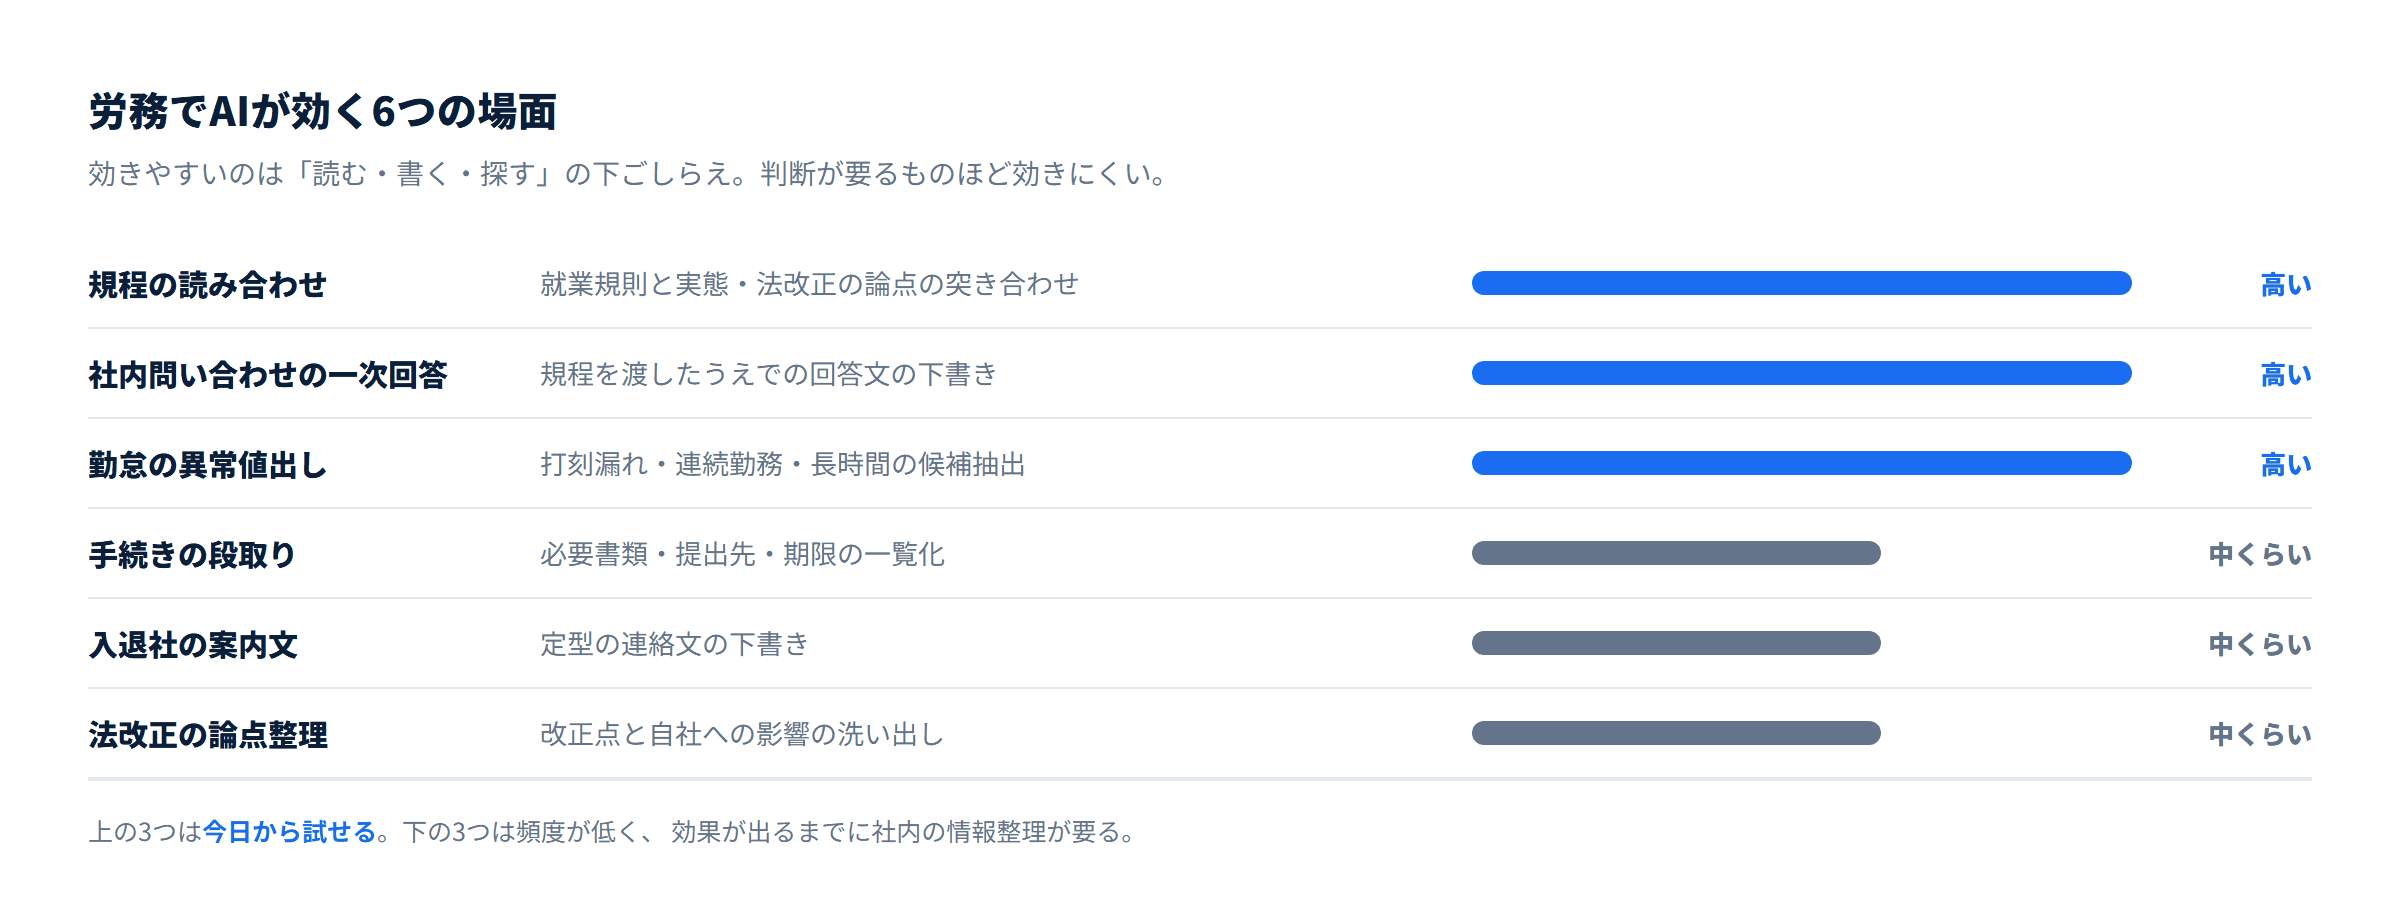Image resolution: width=2400 pixels, height=920 pixels.
Task: Click the 高い label for 規程の読み合わせ
Action: 2286,284
